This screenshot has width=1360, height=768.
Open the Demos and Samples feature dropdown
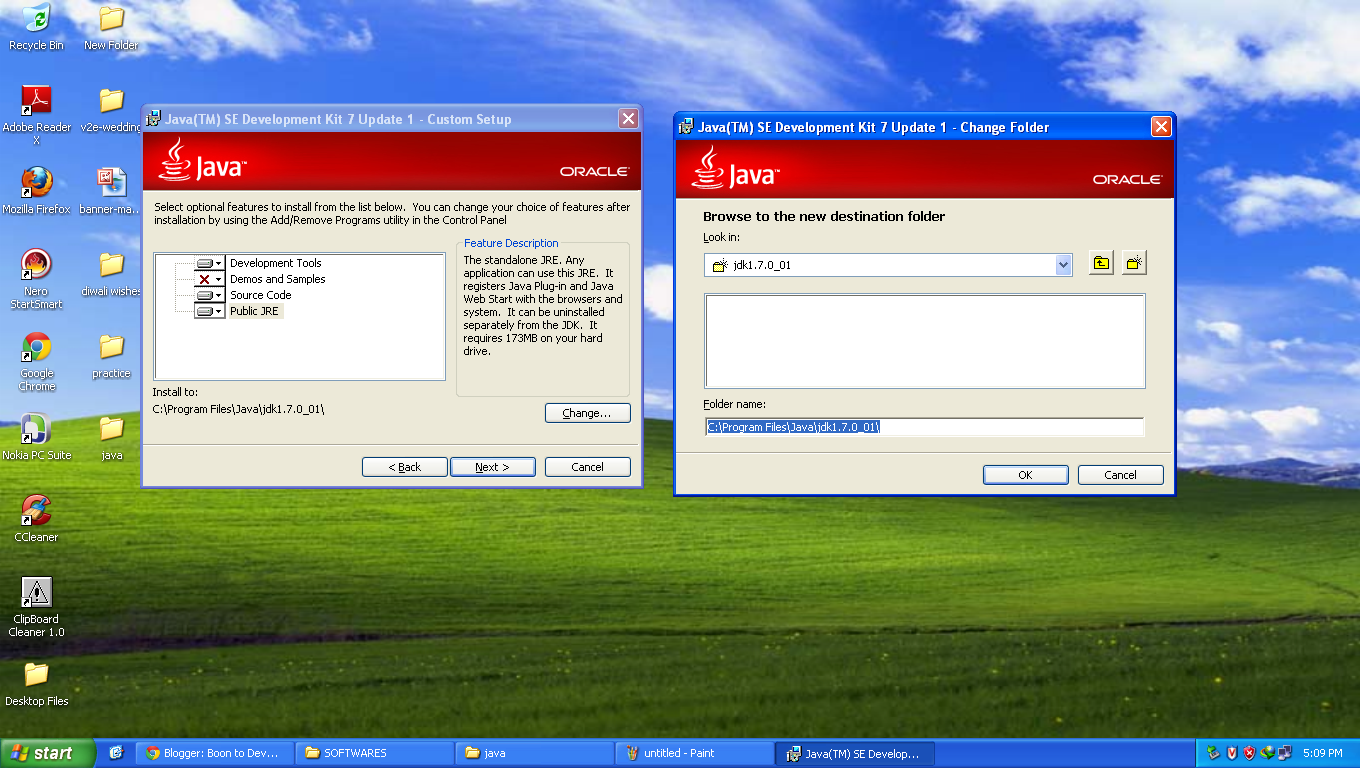coord(209,279)
